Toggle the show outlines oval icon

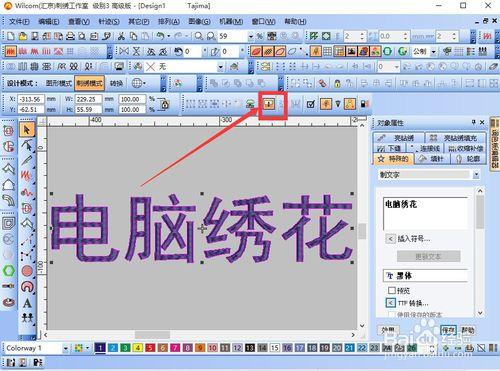280,51
